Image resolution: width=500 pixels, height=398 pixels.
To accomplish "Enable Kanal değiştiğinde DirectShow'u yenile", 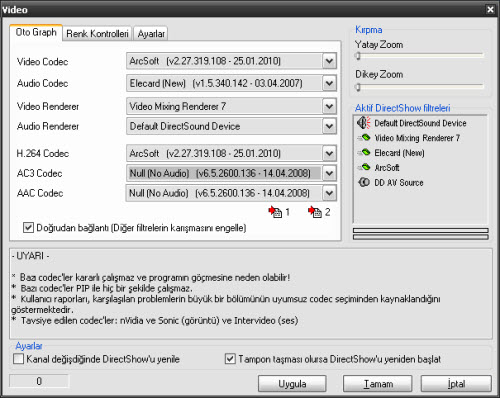I will pyautogui.click(x=18, y=359).
